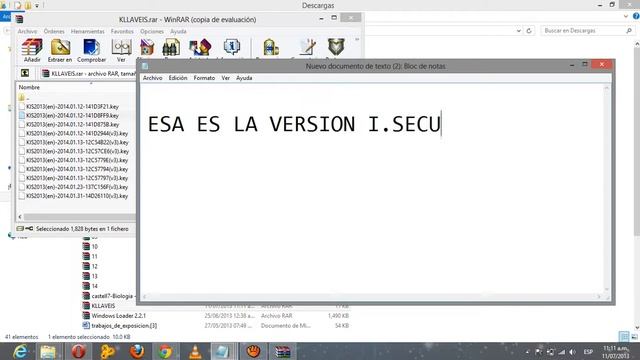
Task: Open Opera browser from taskbar
Action: 78,351
